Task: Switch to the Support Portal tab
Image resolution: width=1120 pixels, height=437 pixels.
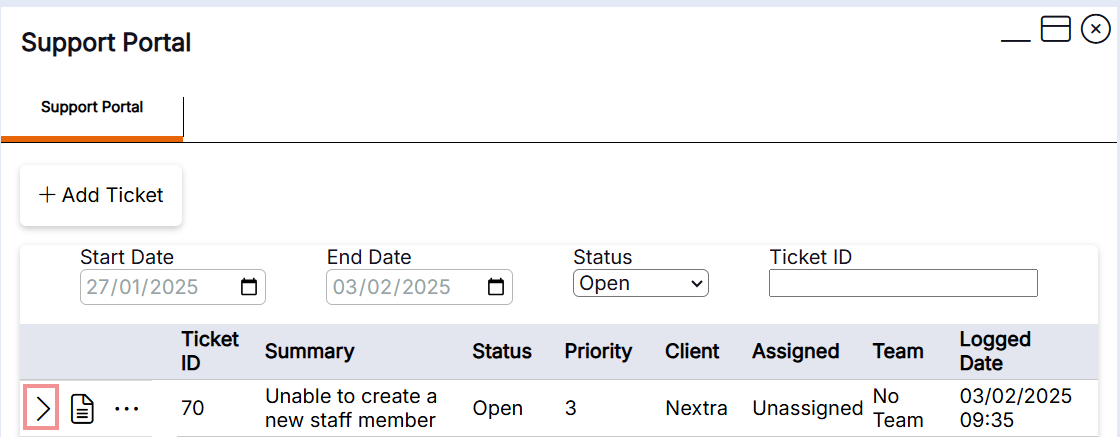Action: [92, 108]
